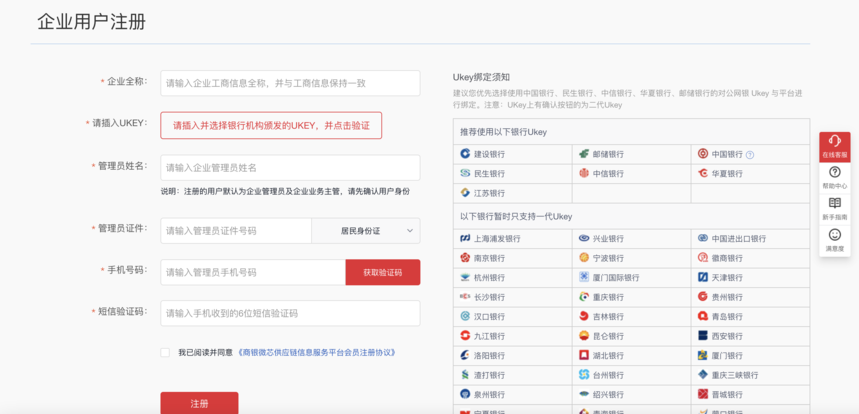Focus the 管理员证件 number input field
The height and width of the screenshot is (414, 859).
pyautogui.click(x=236, y=231)
